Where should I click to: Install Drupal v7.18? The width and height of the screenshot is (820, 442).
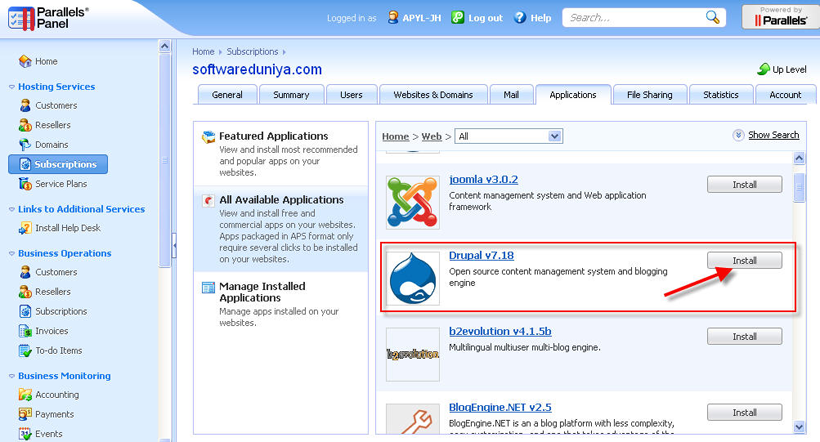click(x=744, y=260)
